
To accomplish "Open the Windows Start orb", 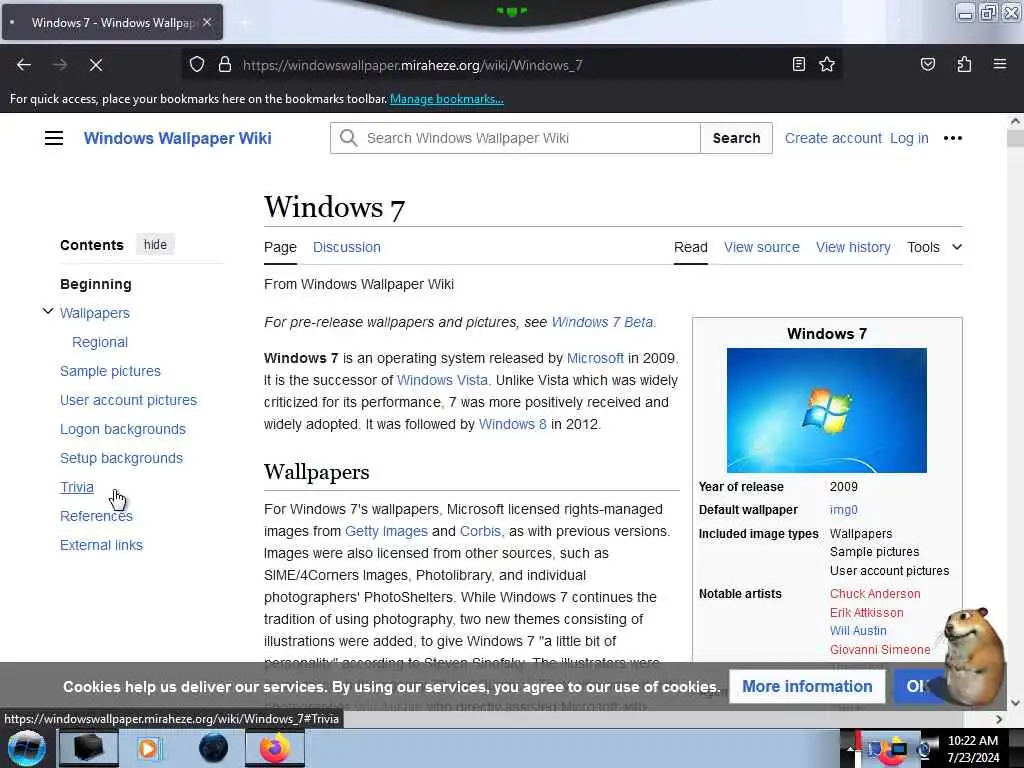I will pyautogui.click(x=27, y=748).
